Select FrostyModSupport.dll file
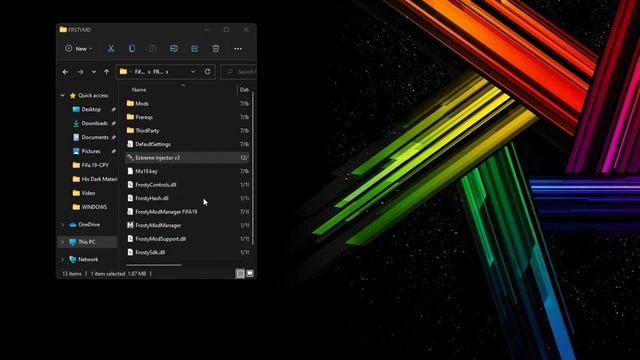The height and width of the screenshot is (360, 640). point(161,239)
